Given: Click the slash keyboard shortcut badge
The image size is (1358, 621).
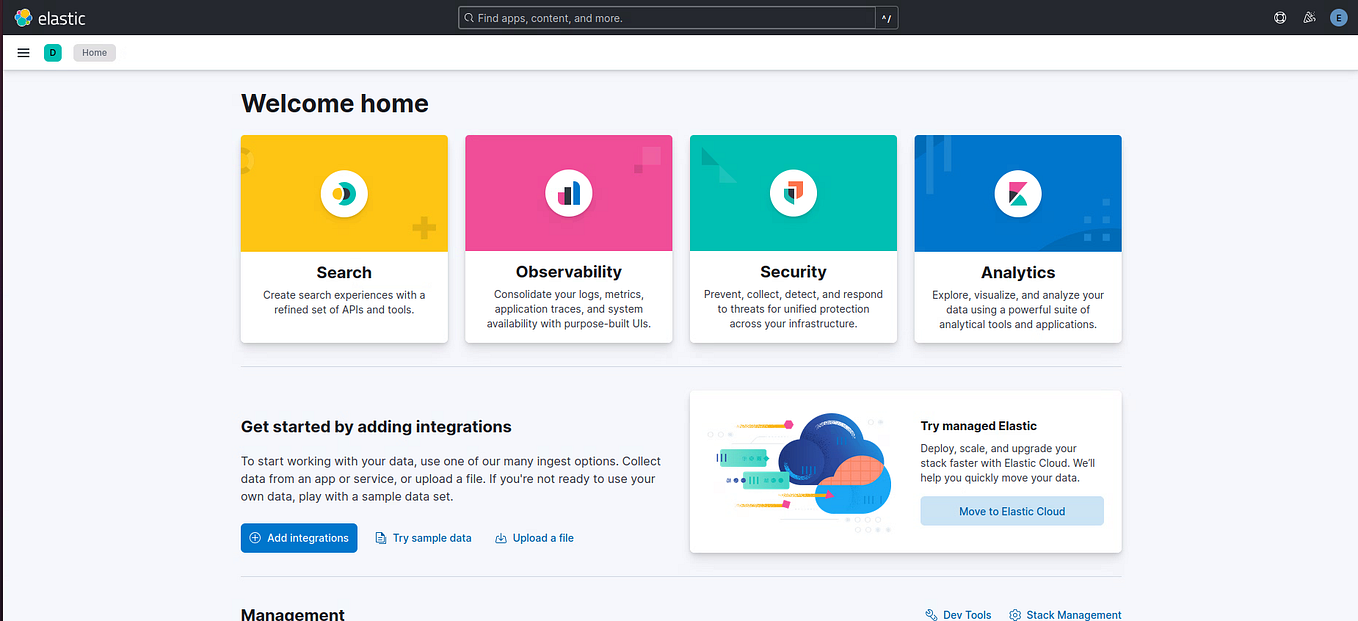Looking at the screenshot, I should click(x=886, y=17).
